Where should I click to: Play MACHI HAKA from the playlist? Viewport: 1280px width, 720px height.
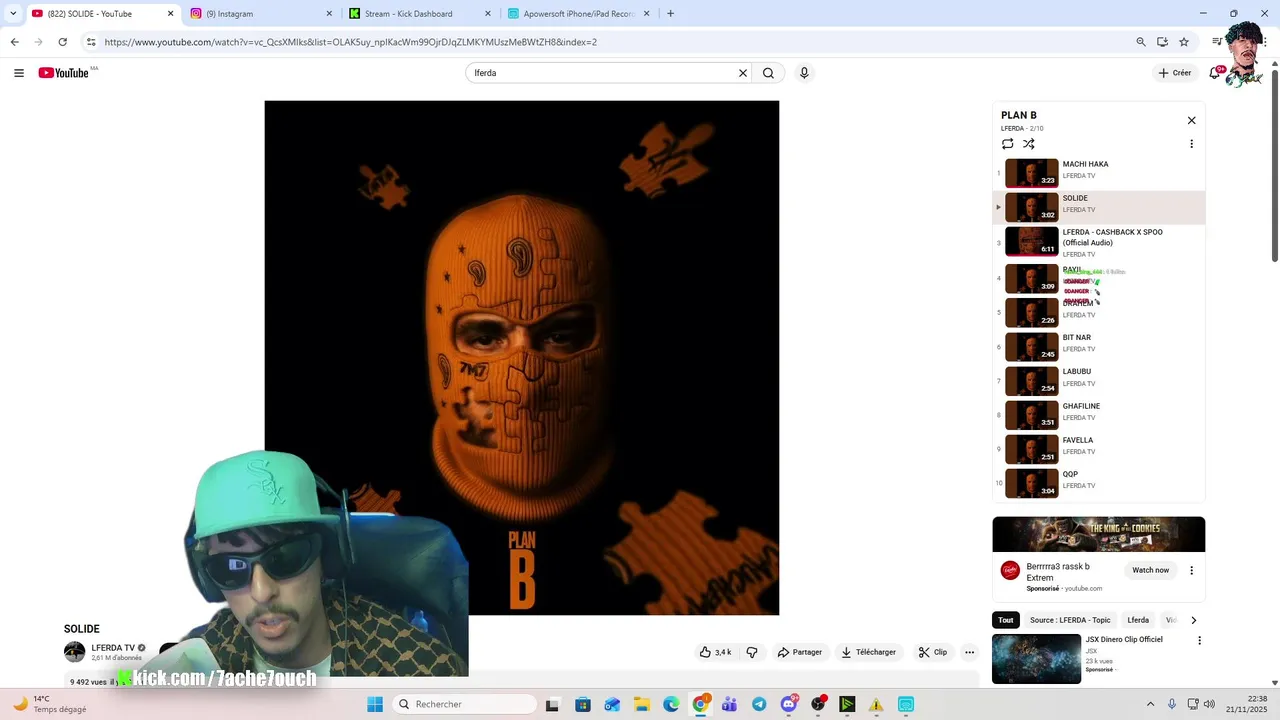click(1099, 173)
